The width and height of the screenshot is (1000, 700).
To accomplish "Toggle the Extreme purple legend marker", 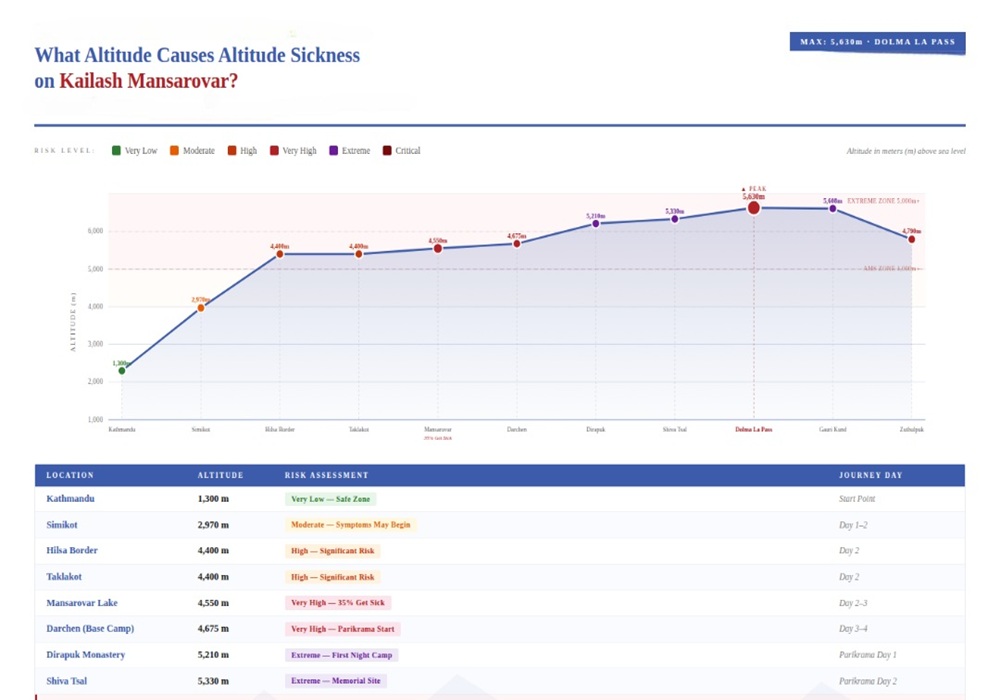I will [334, 151].
